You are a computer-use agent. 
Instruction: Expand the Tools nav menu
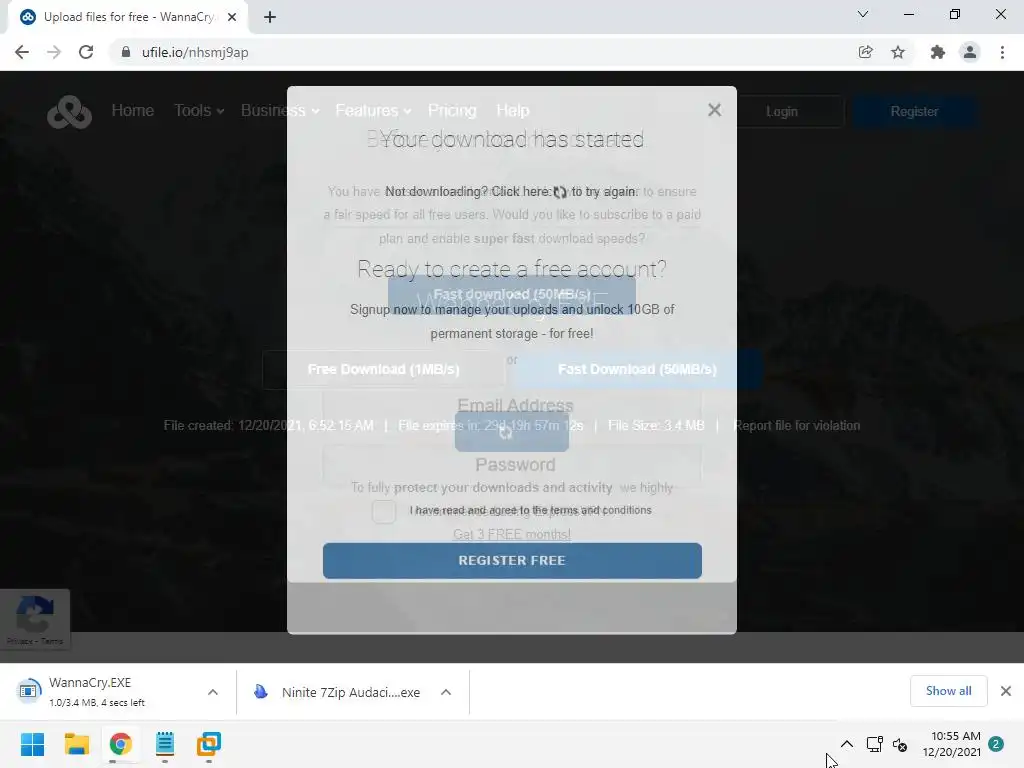pyautogui.click(x=199, y=110)
